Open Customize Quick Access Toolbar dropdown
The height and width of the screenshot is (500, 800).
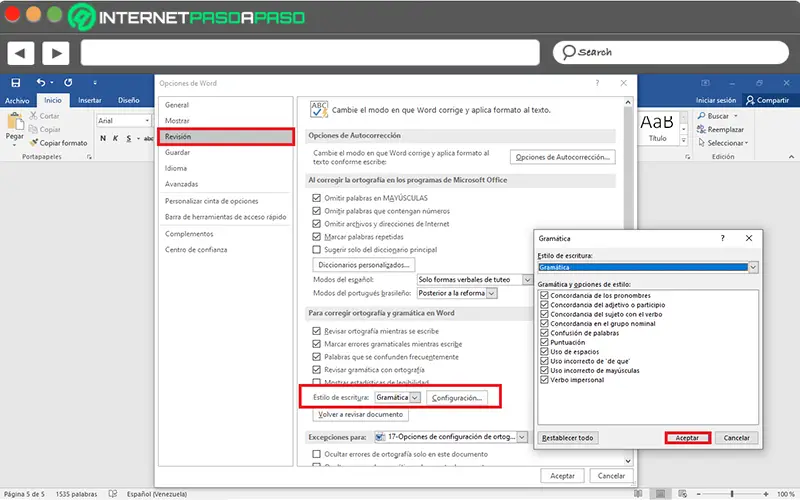click(x=95, y=83)
